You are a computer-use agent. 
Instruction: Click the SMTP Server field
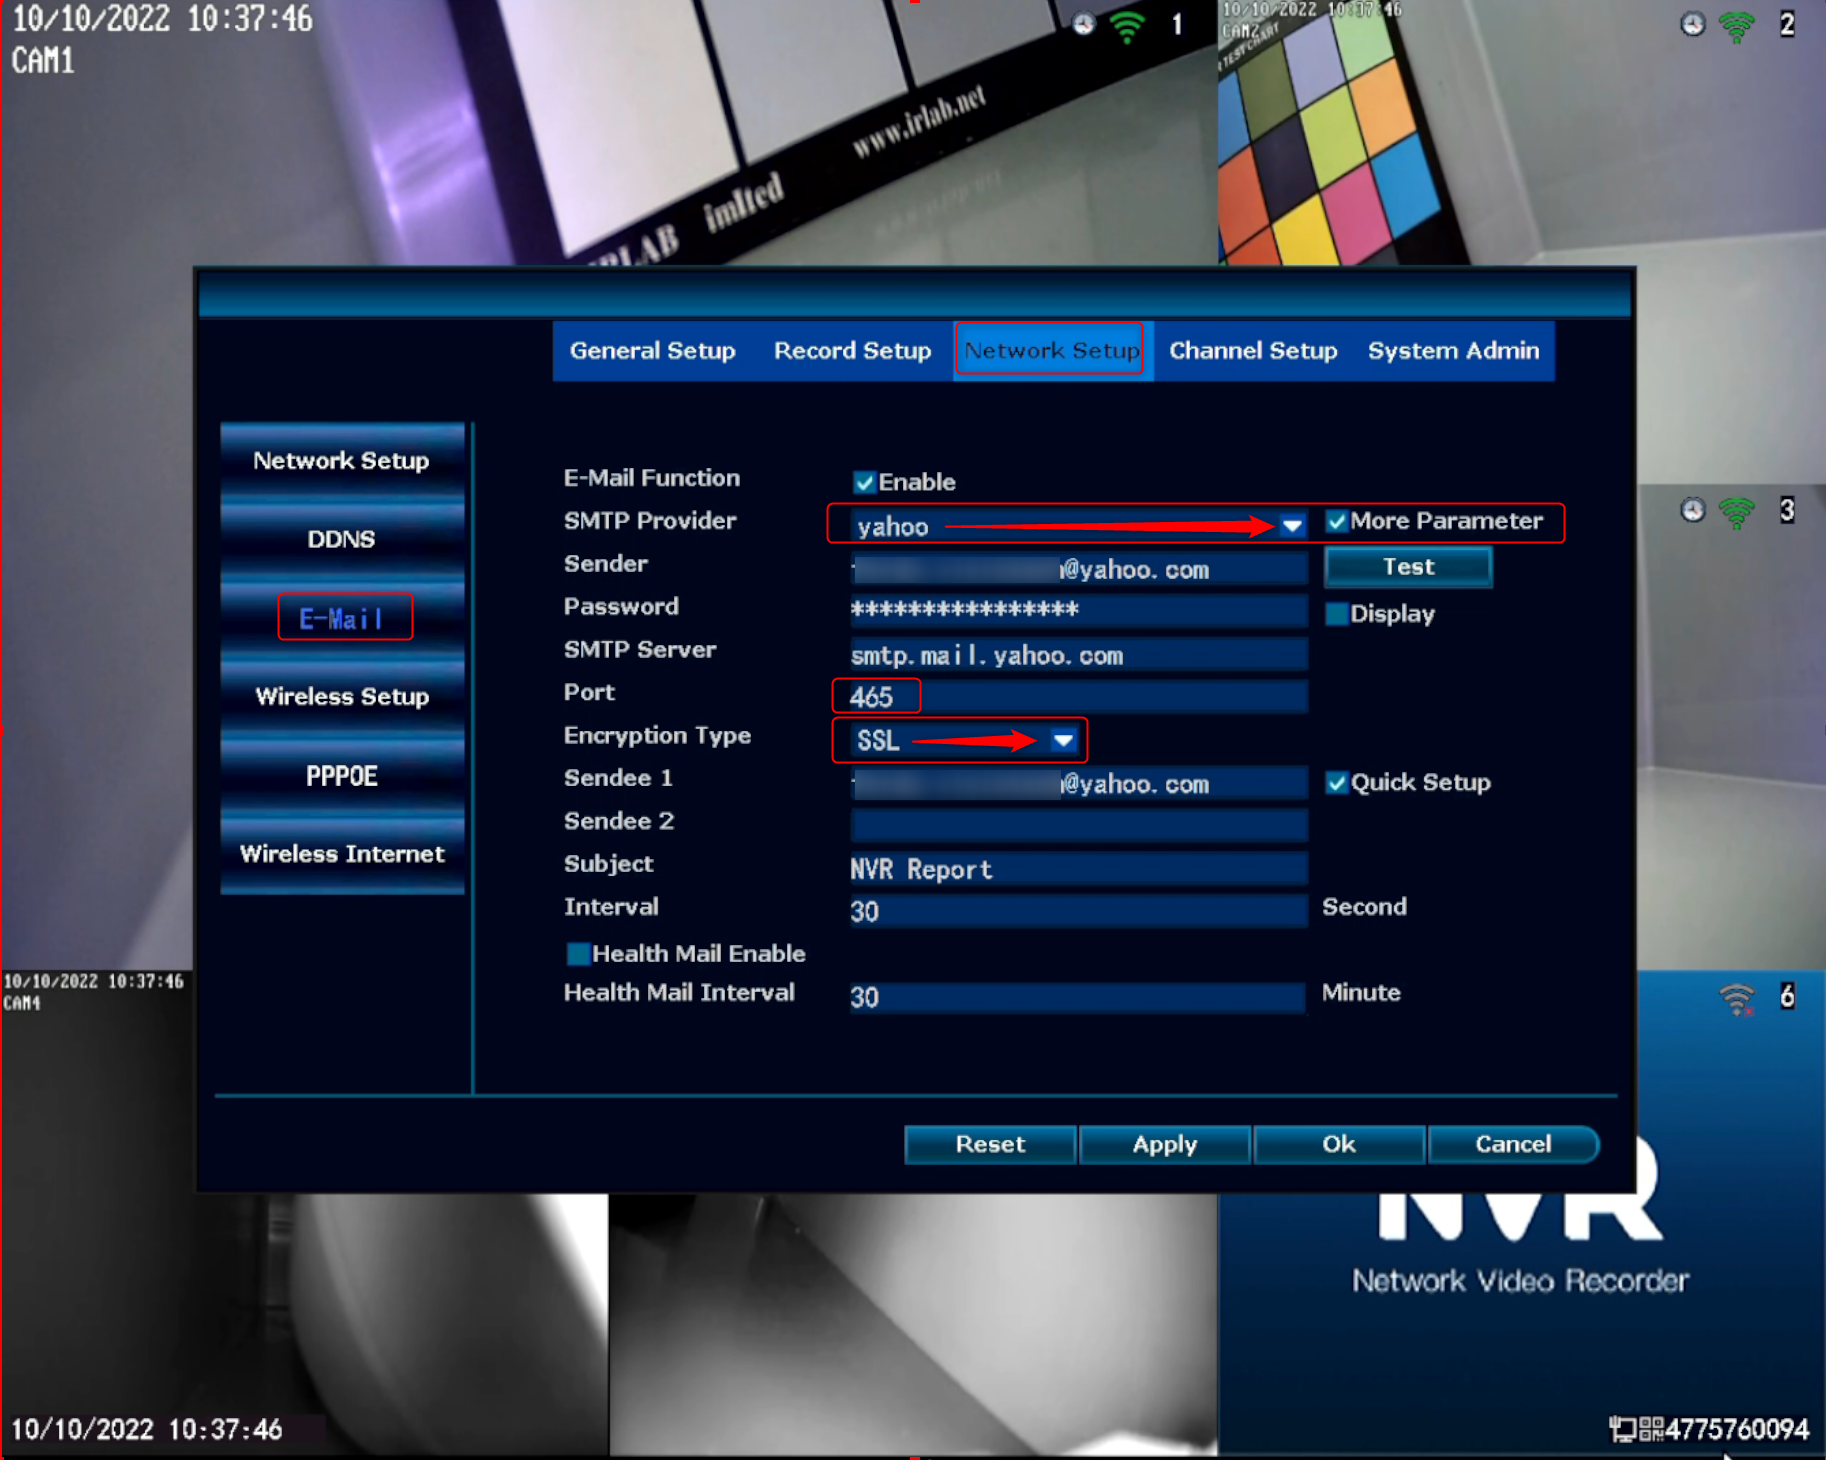tap(1079, 655)
